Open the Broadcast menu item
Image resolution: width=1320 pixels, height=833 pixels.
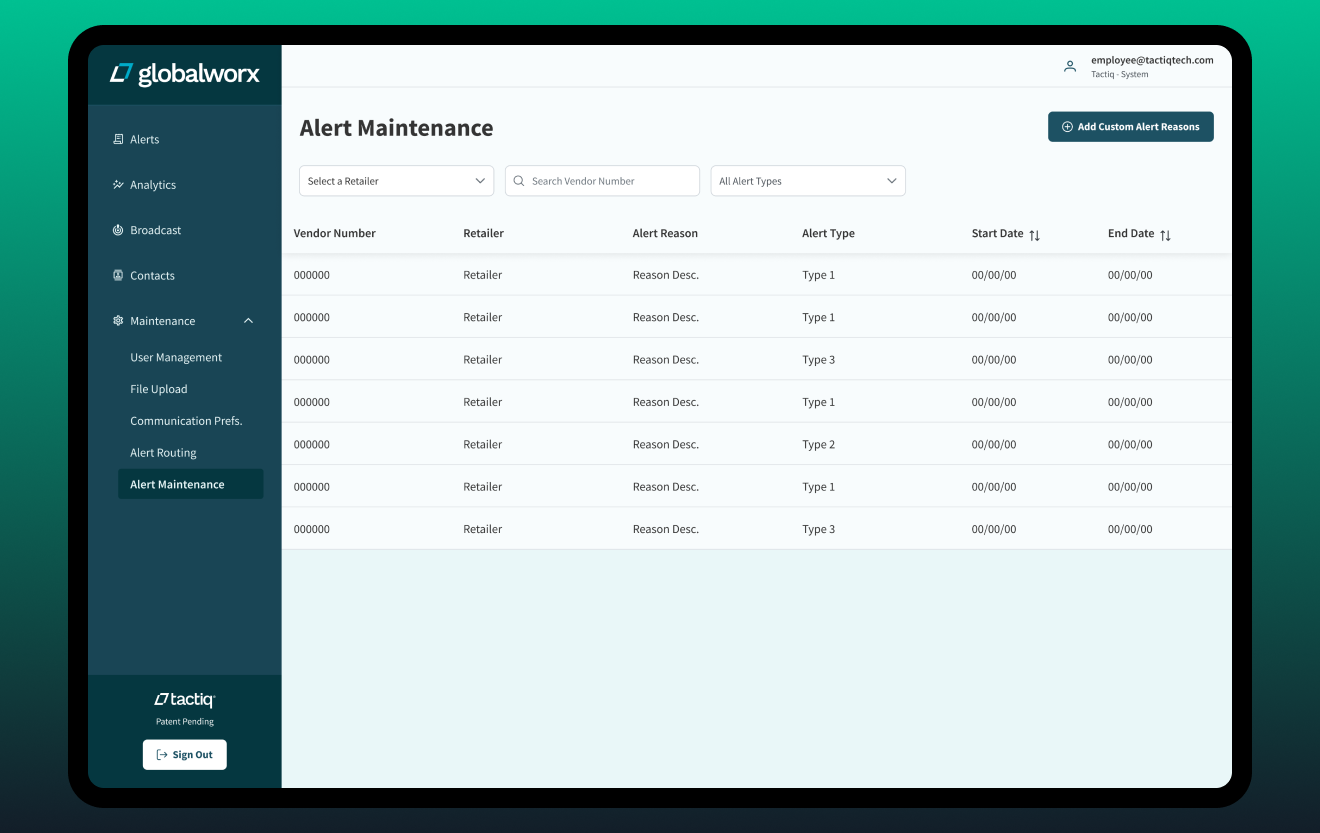(x=156, y=230)
